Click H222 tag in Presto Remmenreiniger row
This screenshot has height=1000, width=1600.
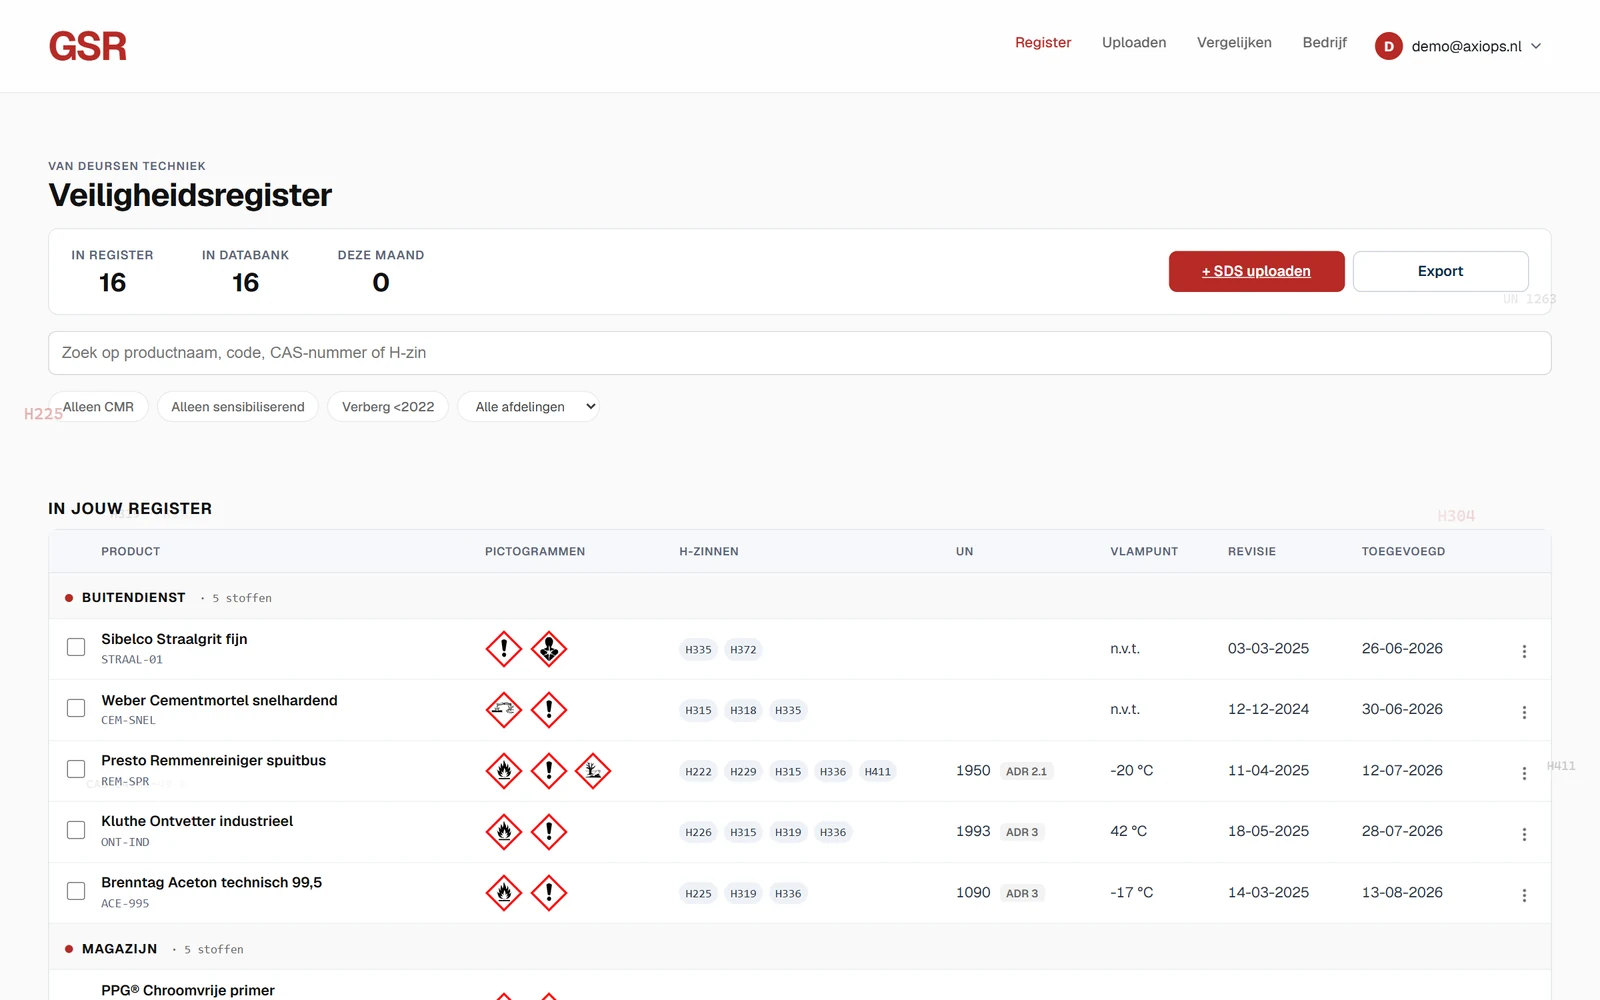point(698,772)
